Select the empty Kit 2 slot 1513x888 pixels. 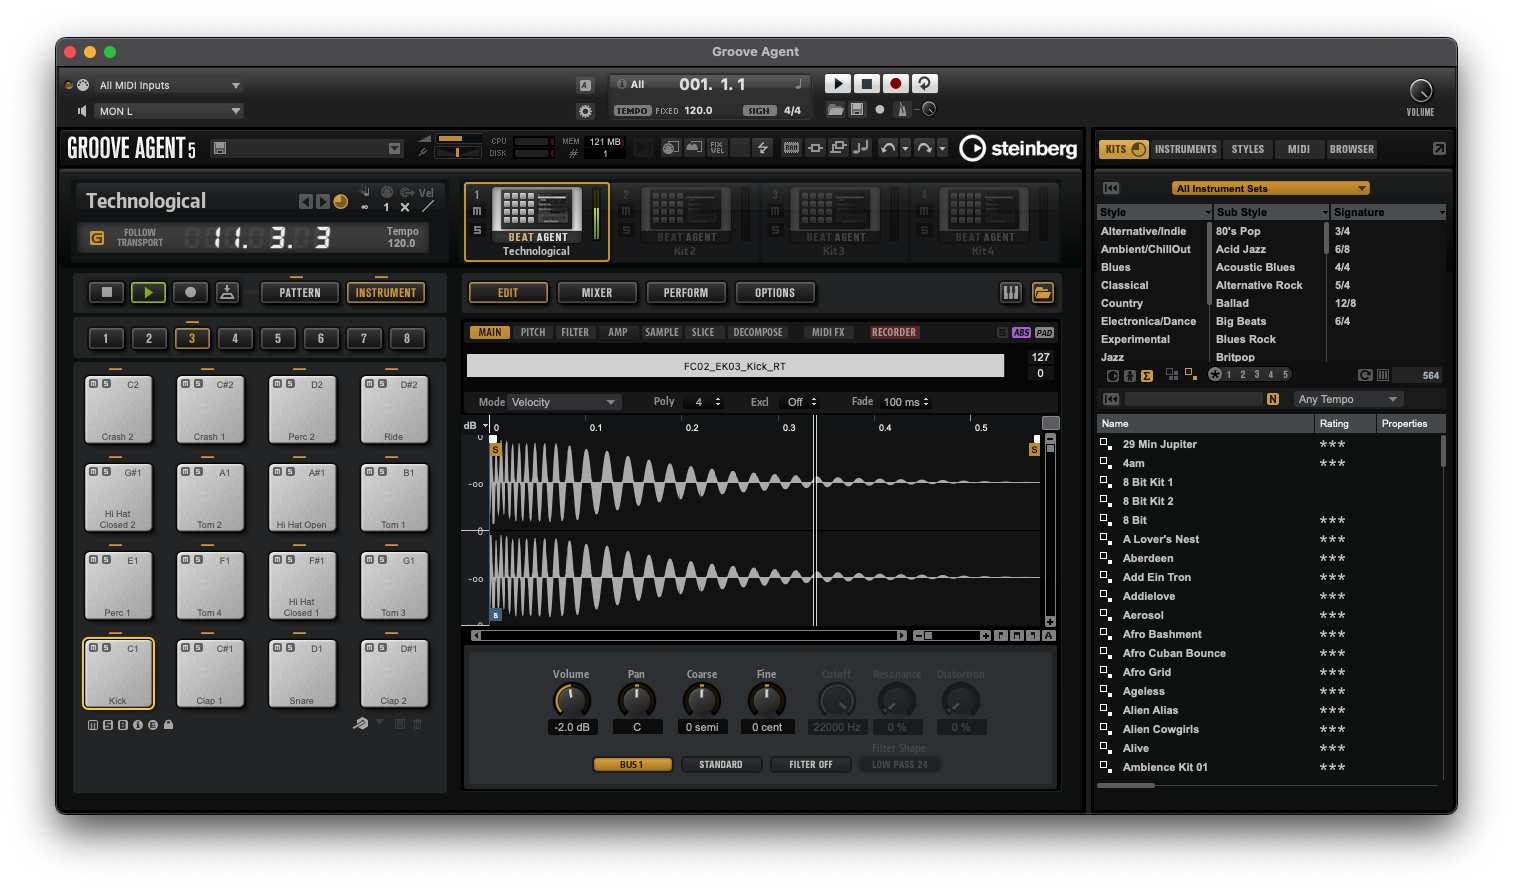685,222
